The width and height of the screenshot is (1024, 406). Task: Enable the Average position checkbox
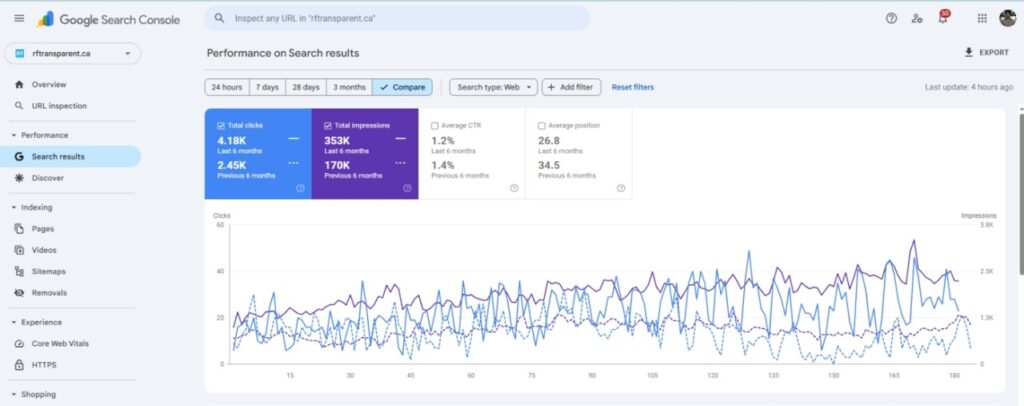(541, 125)
